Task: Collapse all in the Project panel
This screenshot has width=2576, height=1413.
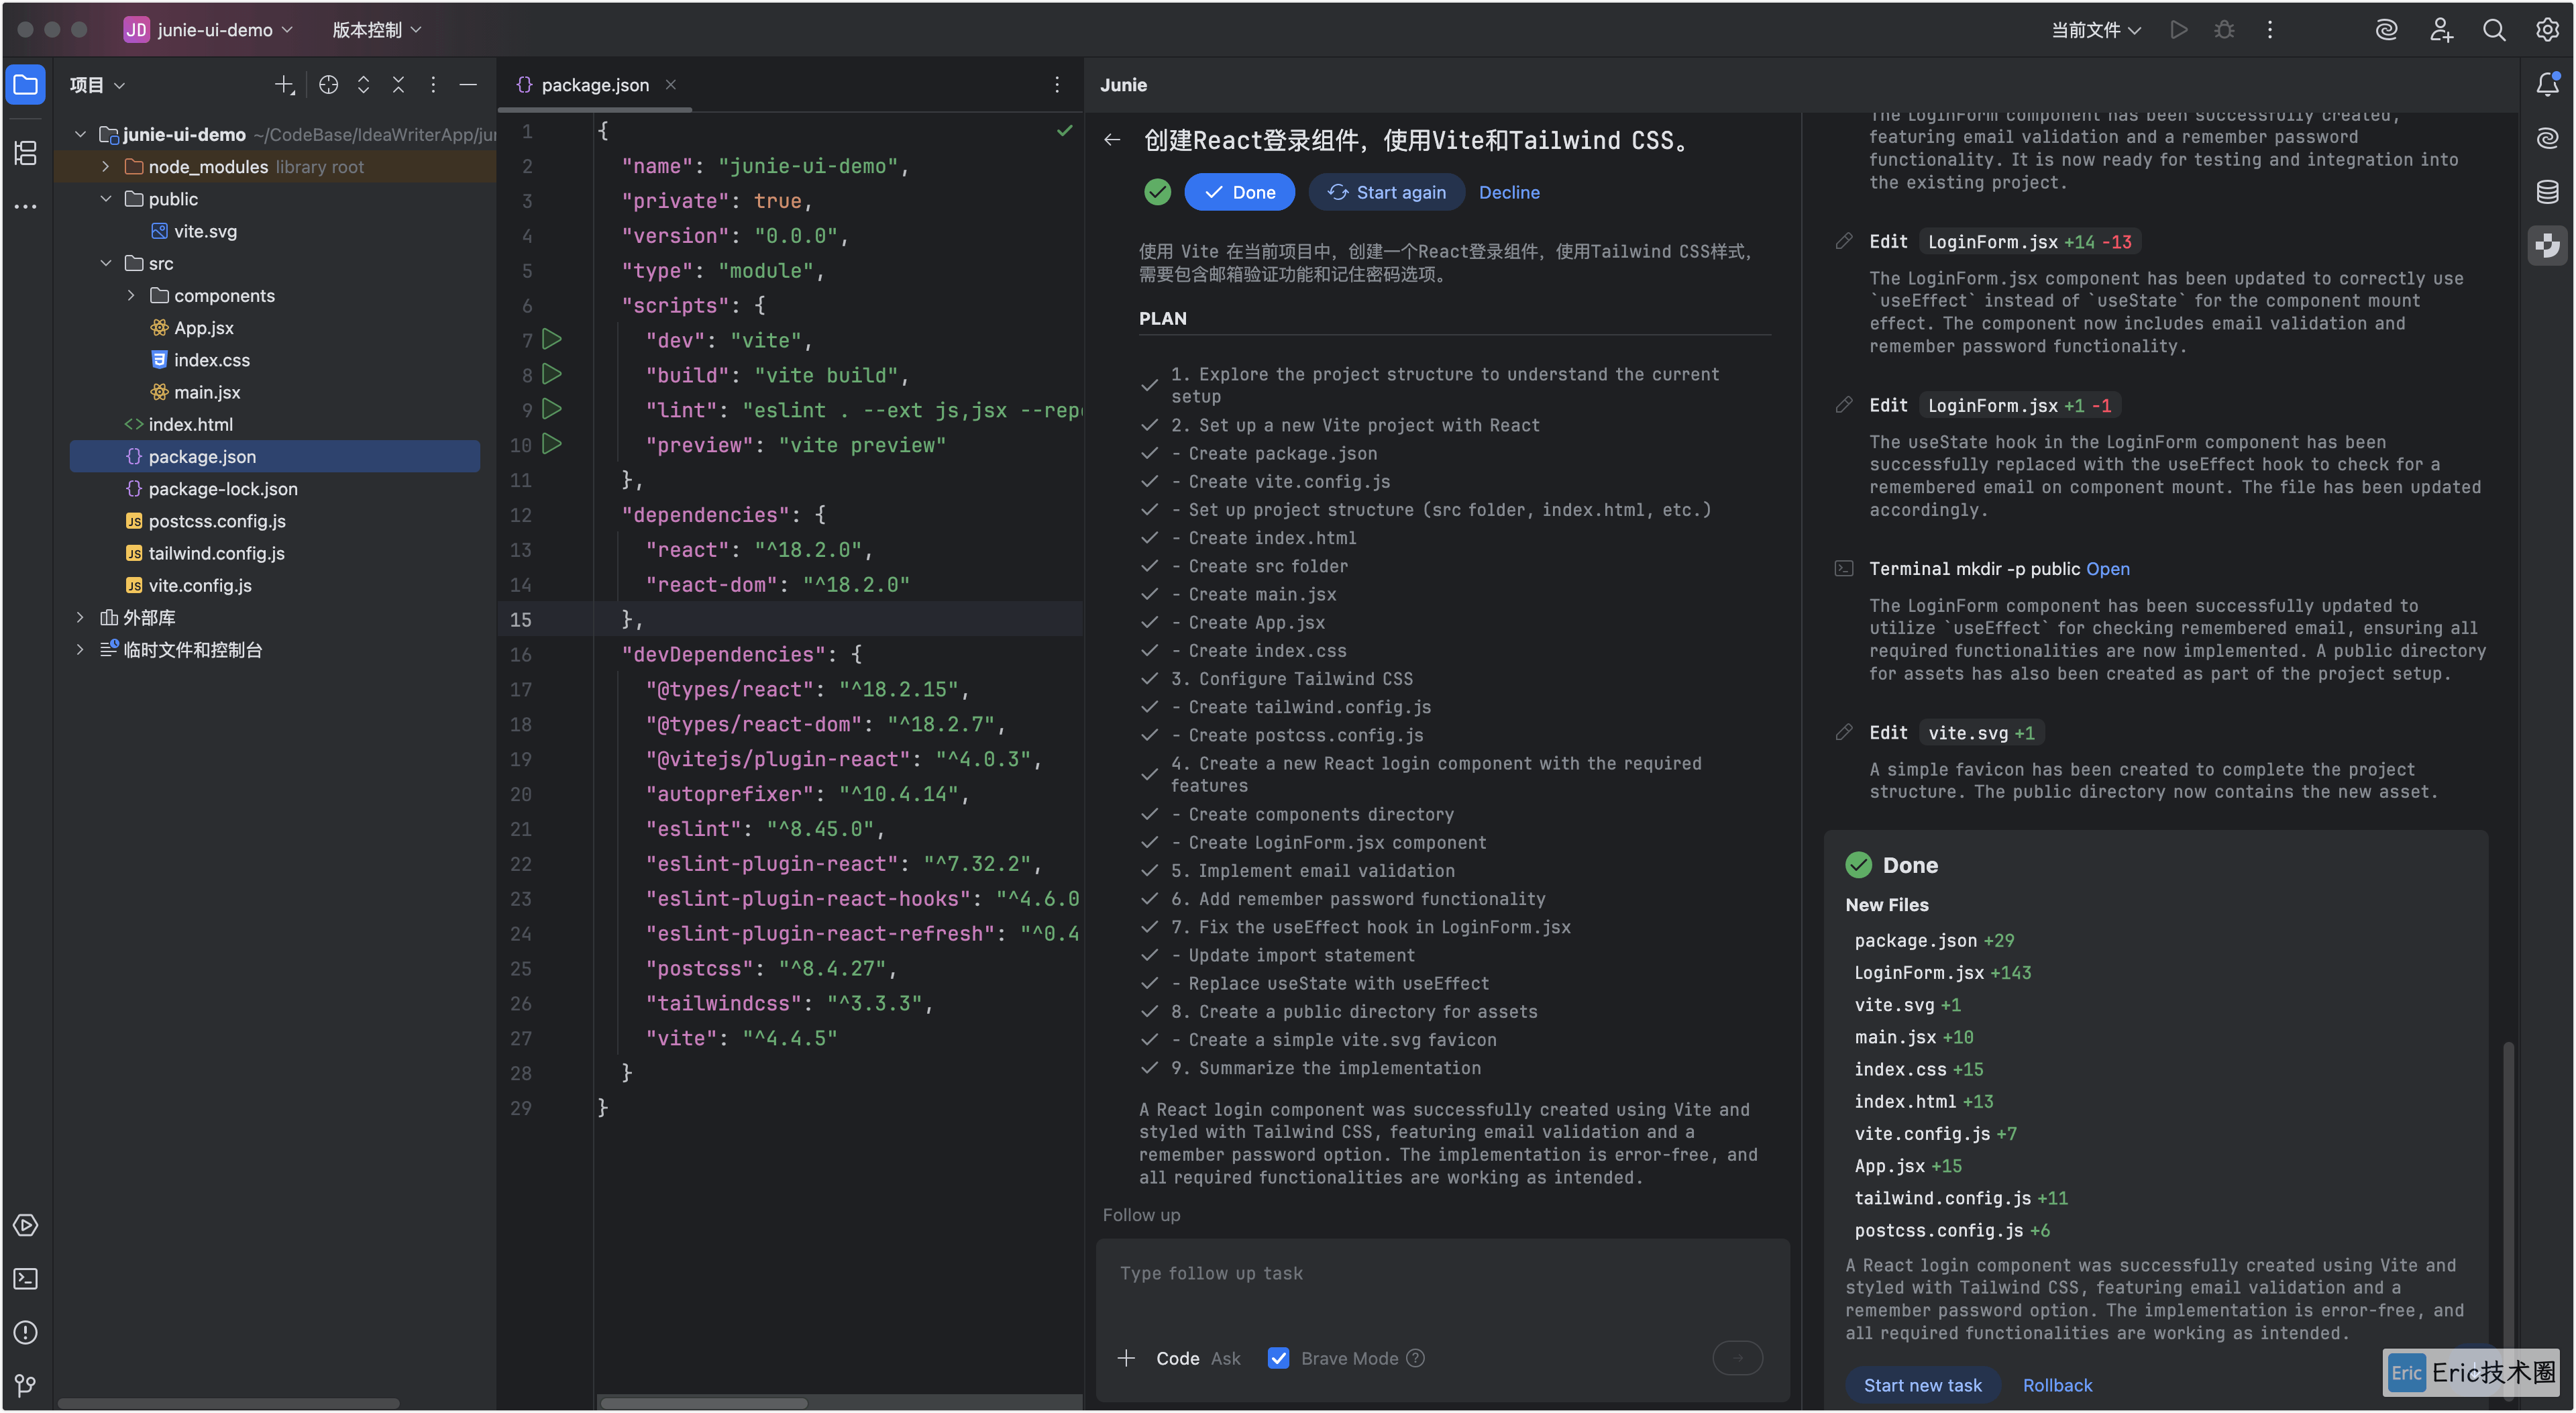Action: [x=398, y=86]
